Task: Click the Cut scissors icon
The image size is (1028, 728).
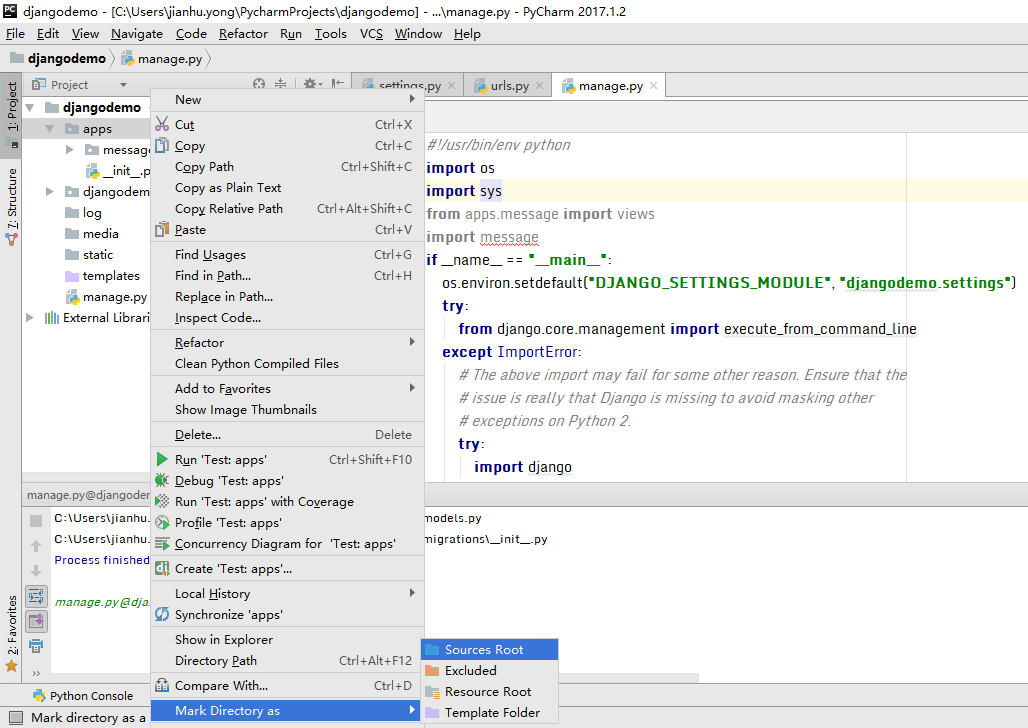Action: click(162, 125)
